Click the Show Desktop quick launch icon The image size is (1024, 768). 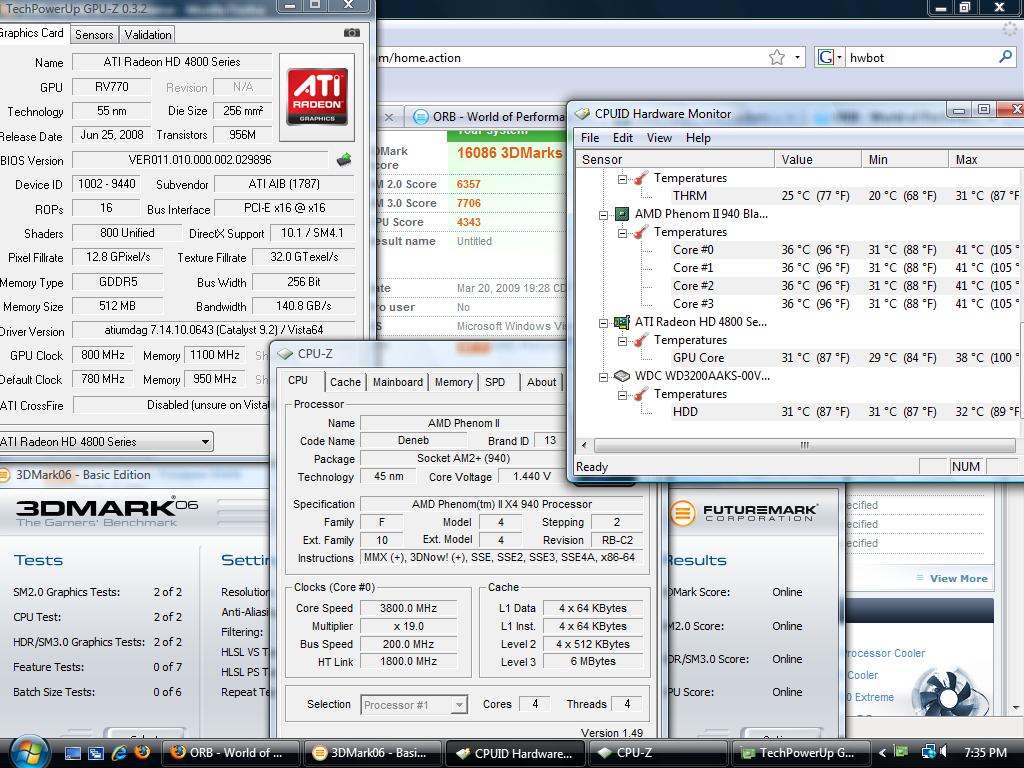click(x=72, y=753)
